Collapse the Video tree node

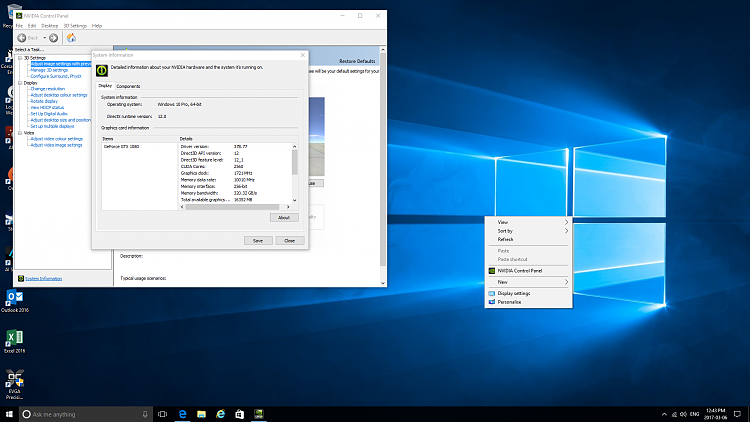[20, 133]
